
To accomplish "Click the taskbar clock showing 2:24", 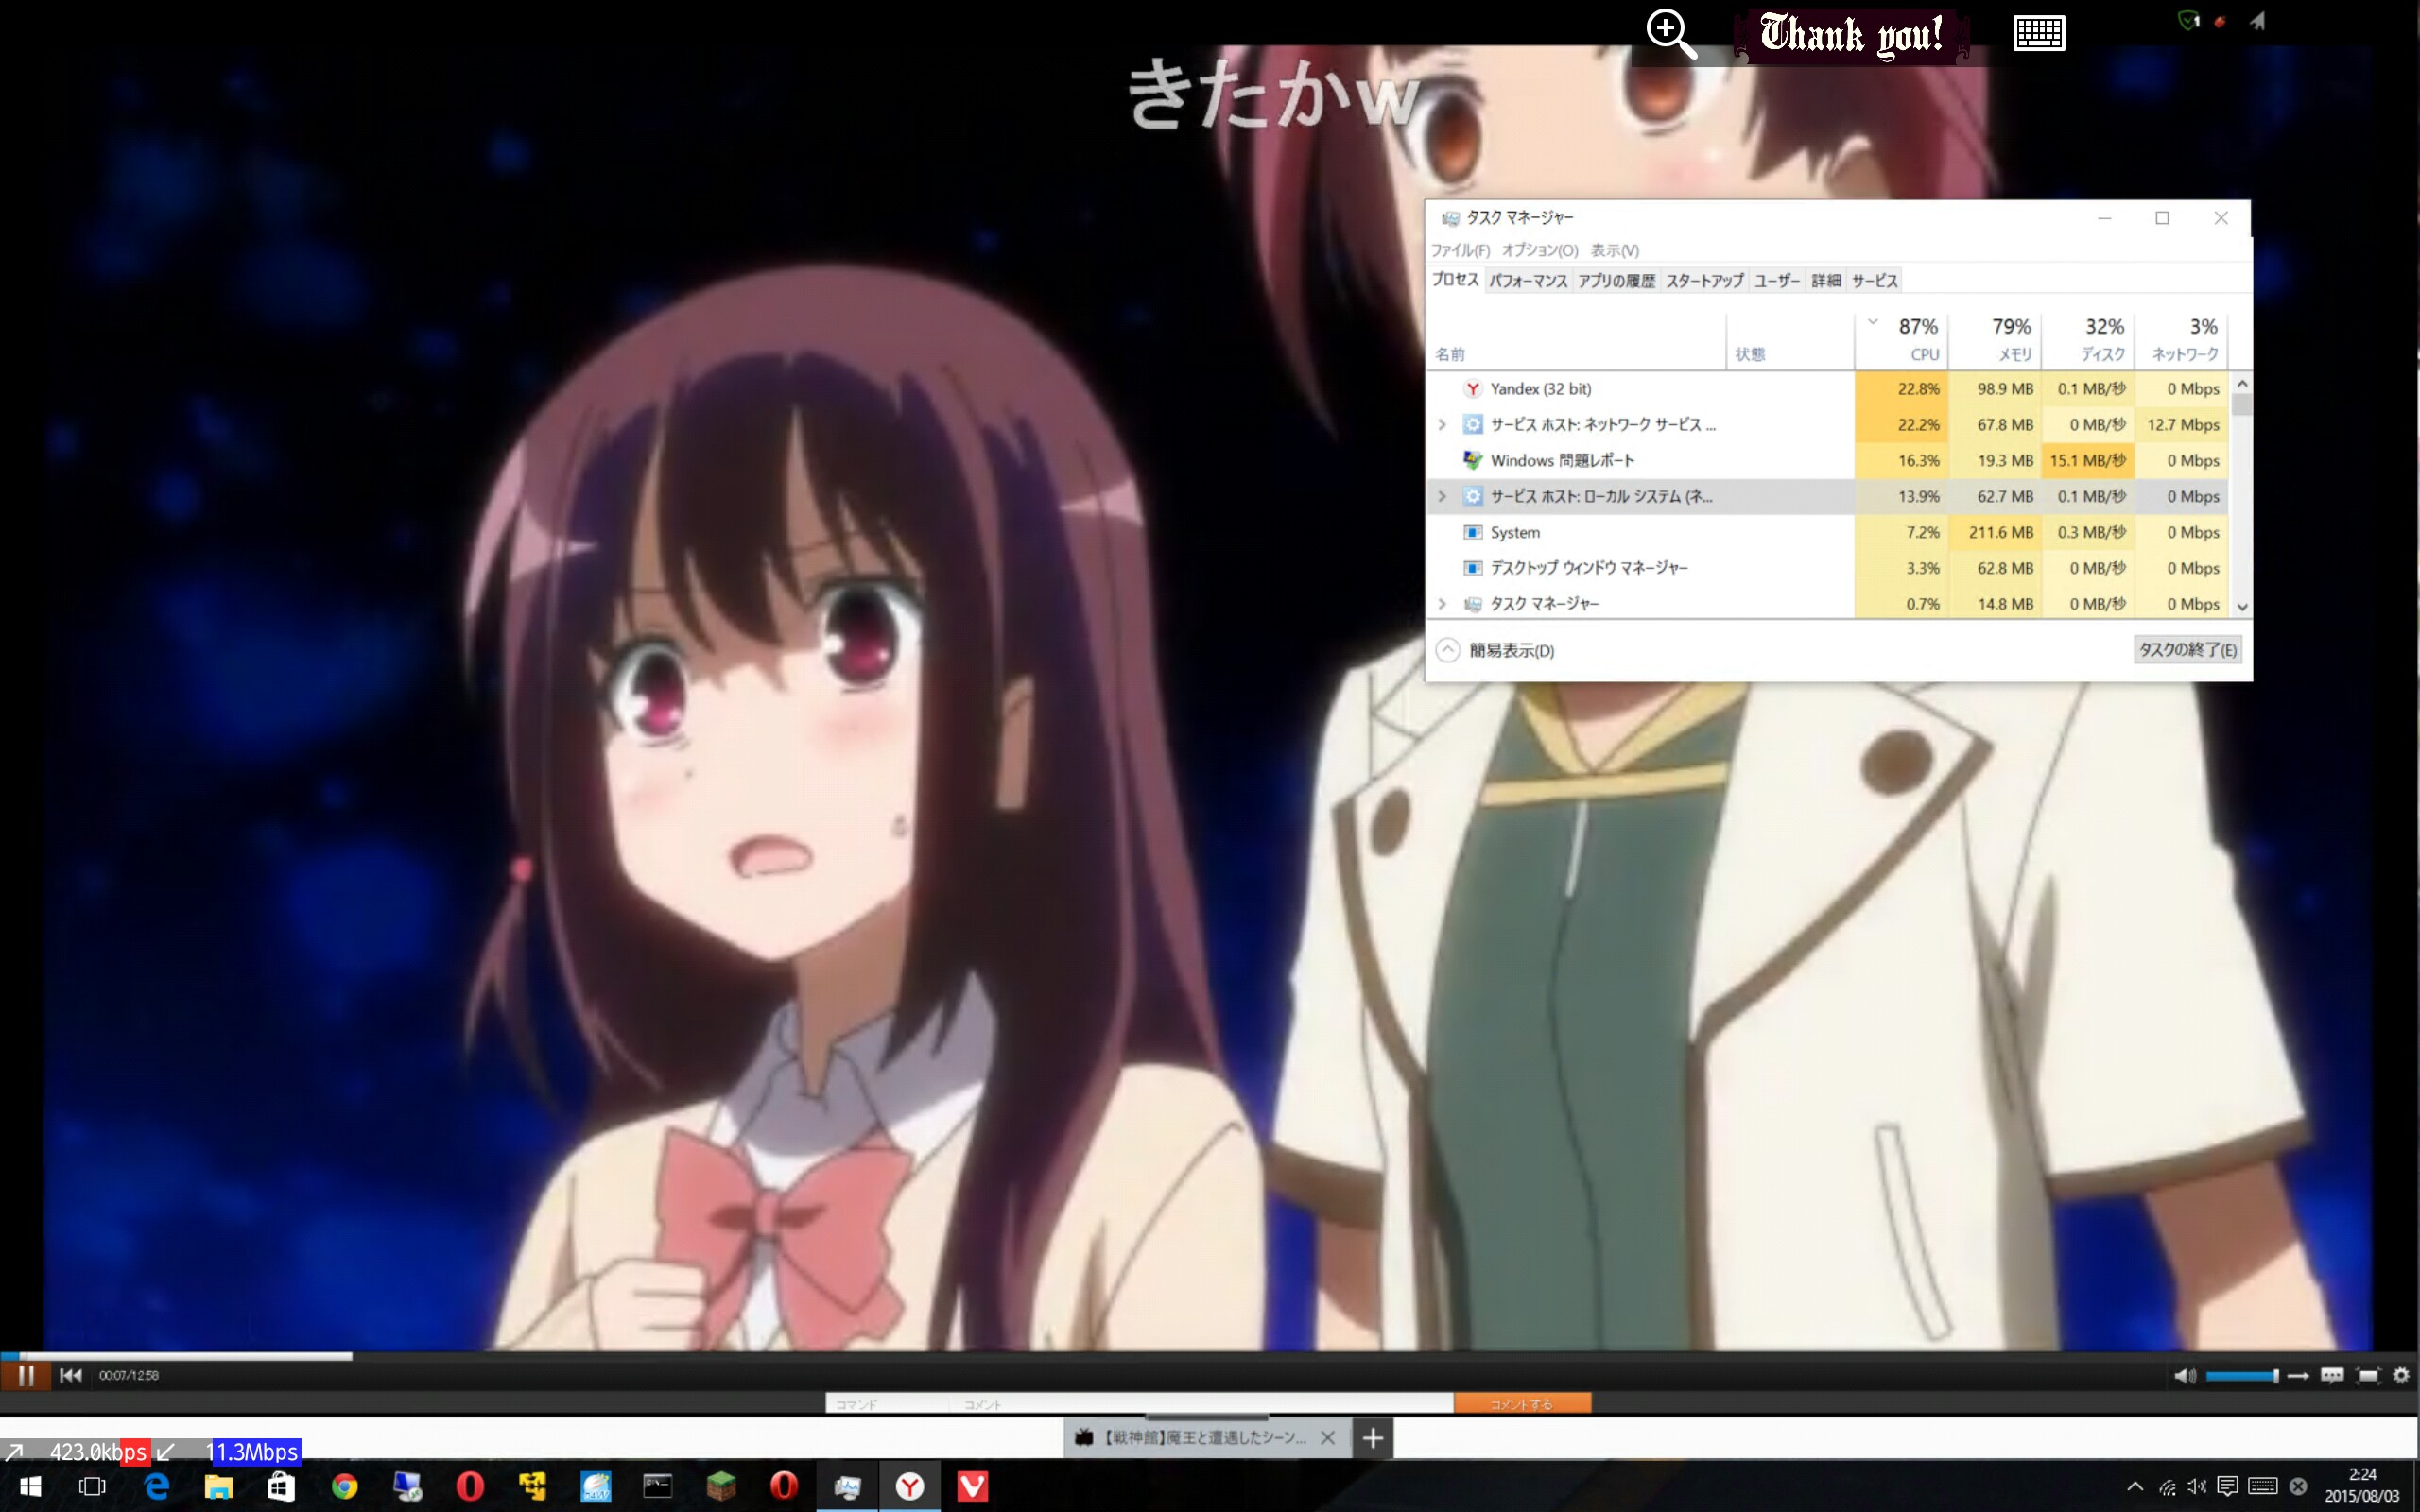I will tap(2361, 1486).
